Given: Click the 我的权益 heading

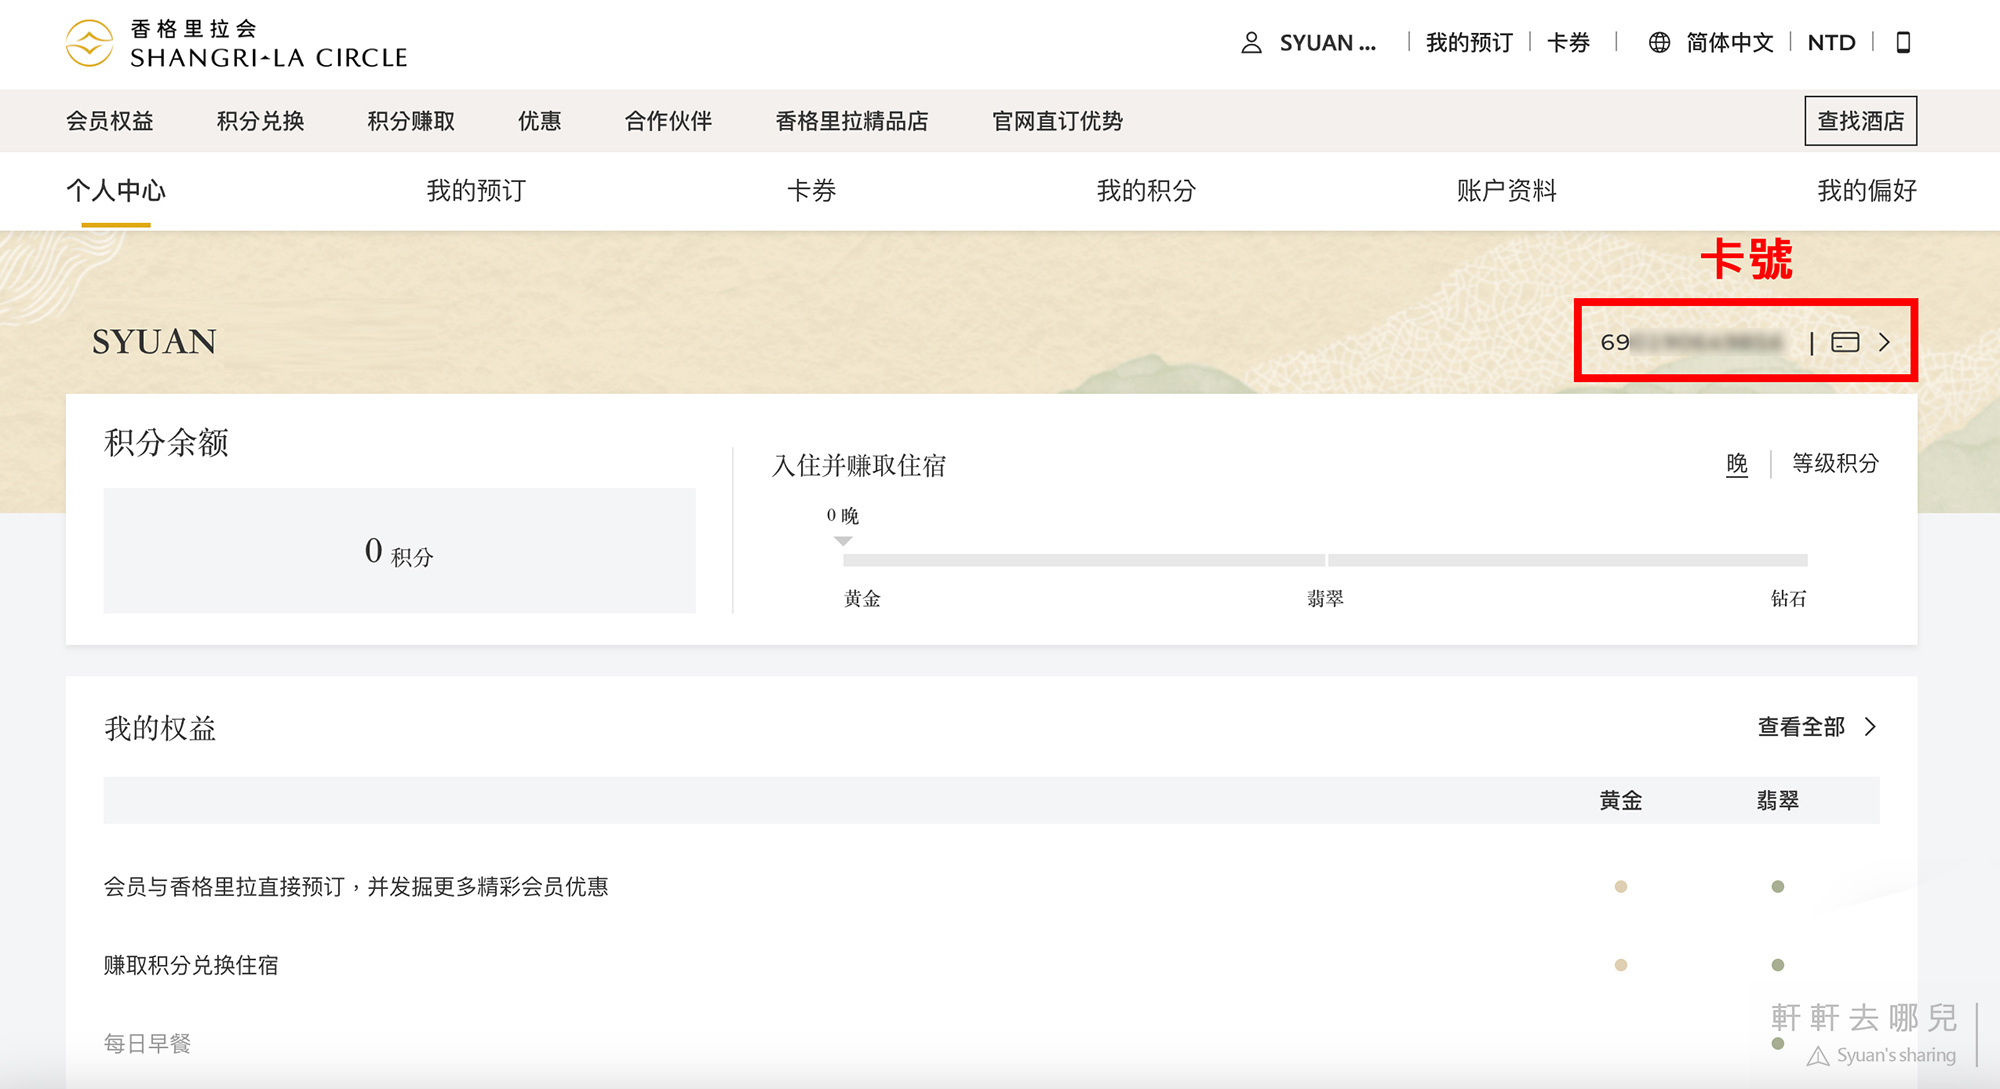Looking at the screenshot, I should [x=160, y=729].
